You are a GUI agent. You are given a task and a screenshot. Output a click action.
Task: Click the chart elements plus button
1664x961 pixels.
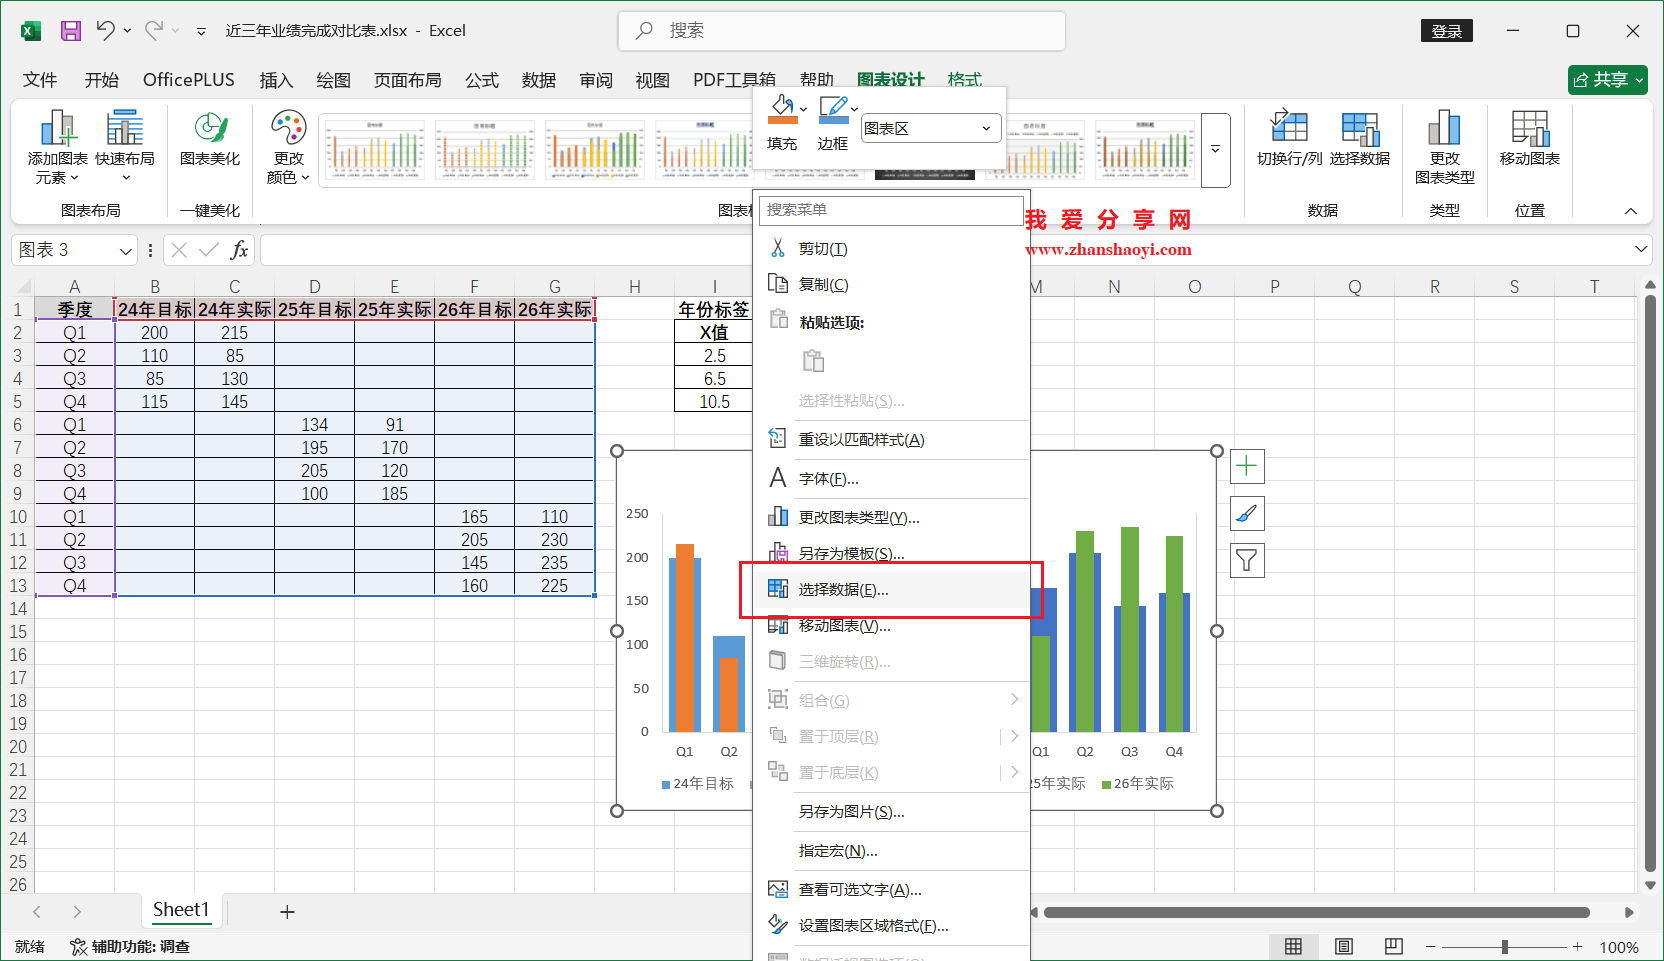click(1247, 466)
